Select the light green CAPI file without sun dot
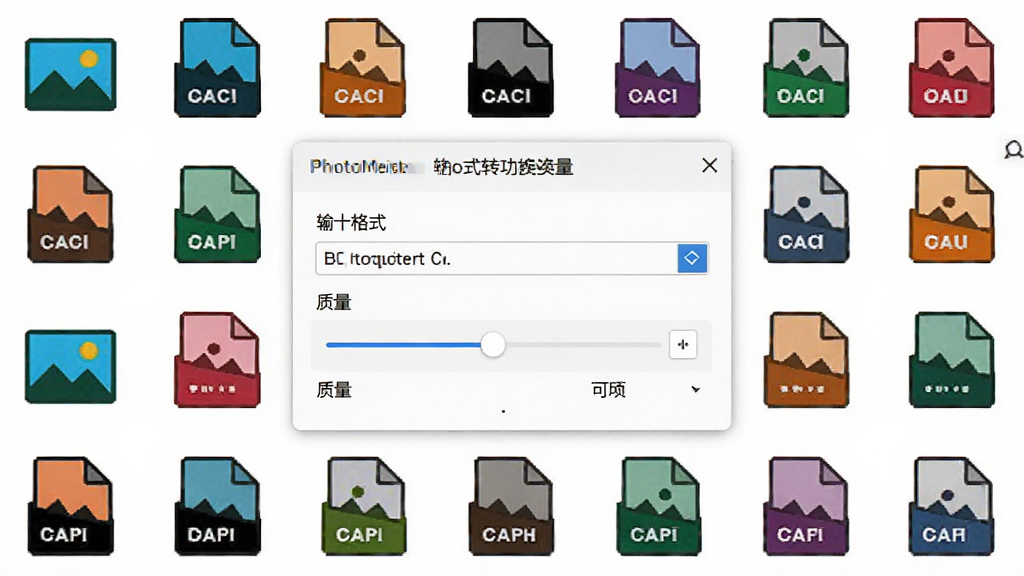 click(217, 214)
